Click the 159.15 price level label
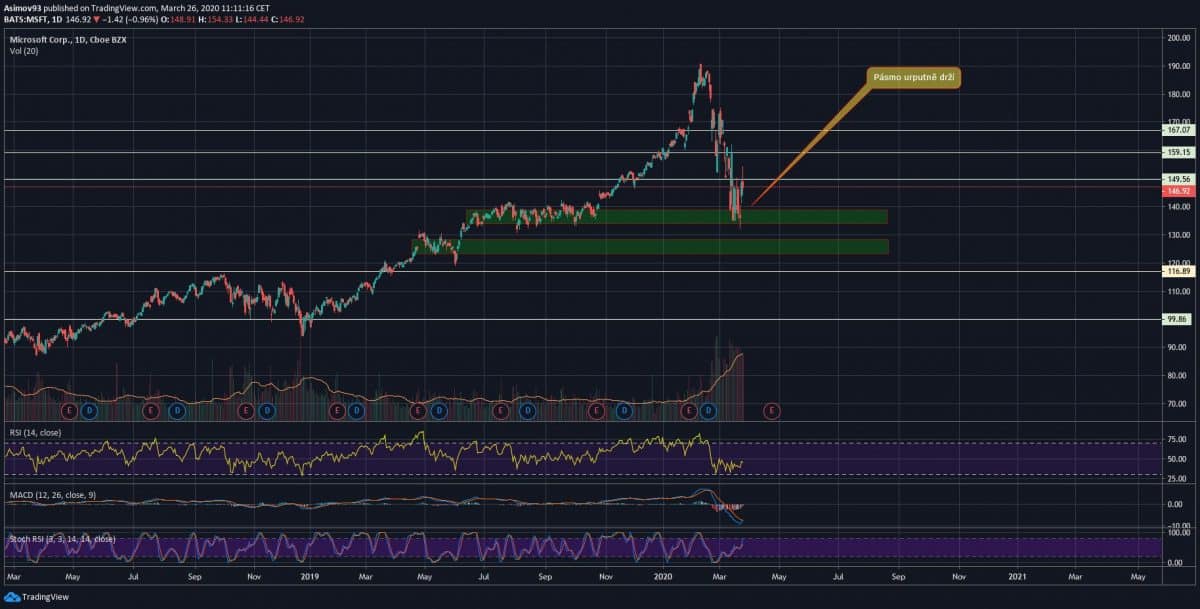 pyautogui.click(x=1178, y=152)
